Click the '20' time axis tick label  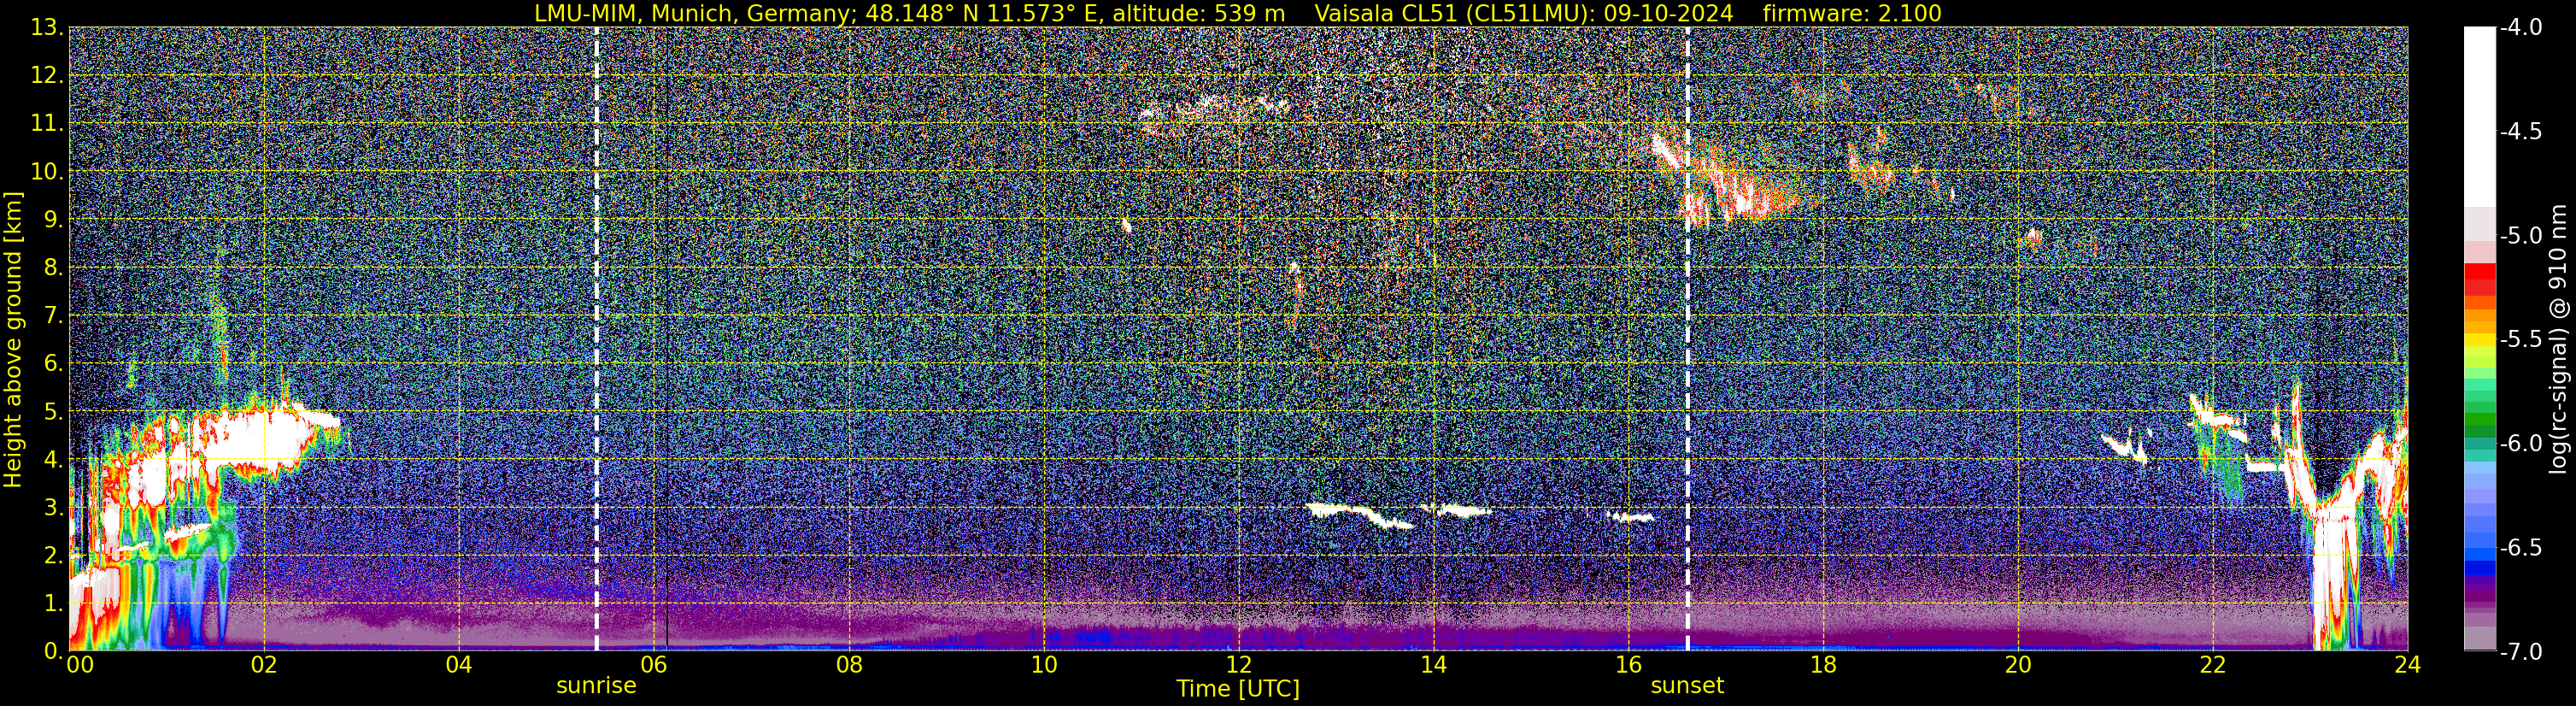click(x=2019, y=665)
